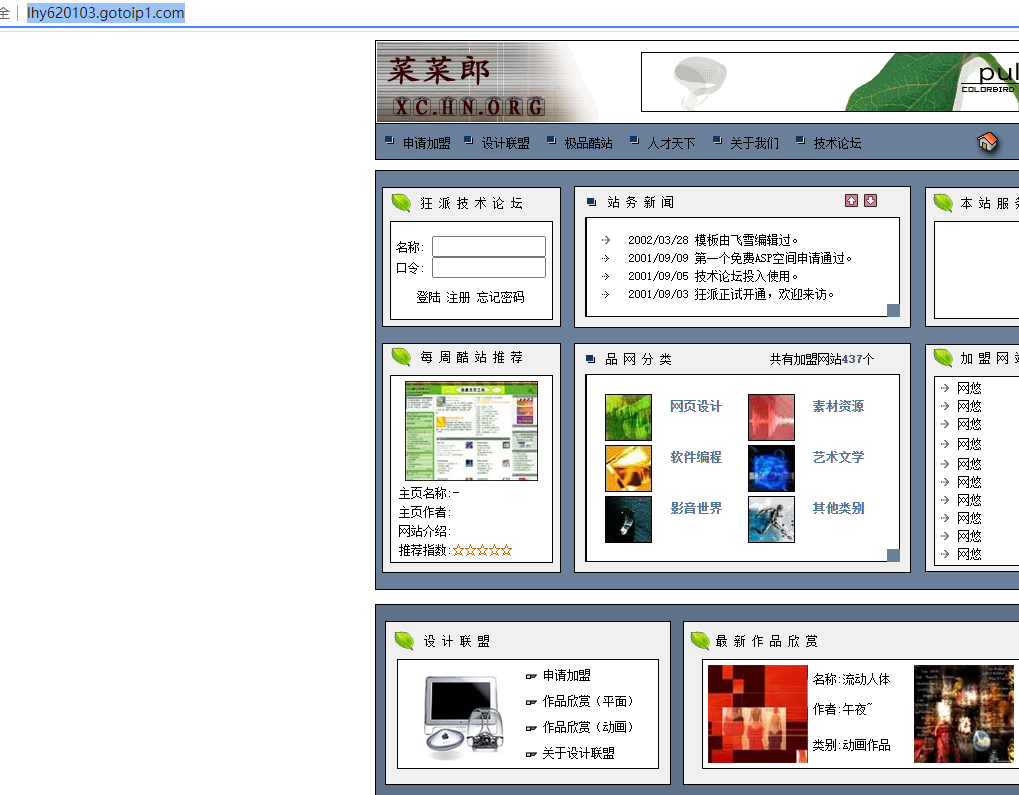Click the orange 软件编程 category icon
The height and width of the screenshot is (795, 1019).
(628, 468)
